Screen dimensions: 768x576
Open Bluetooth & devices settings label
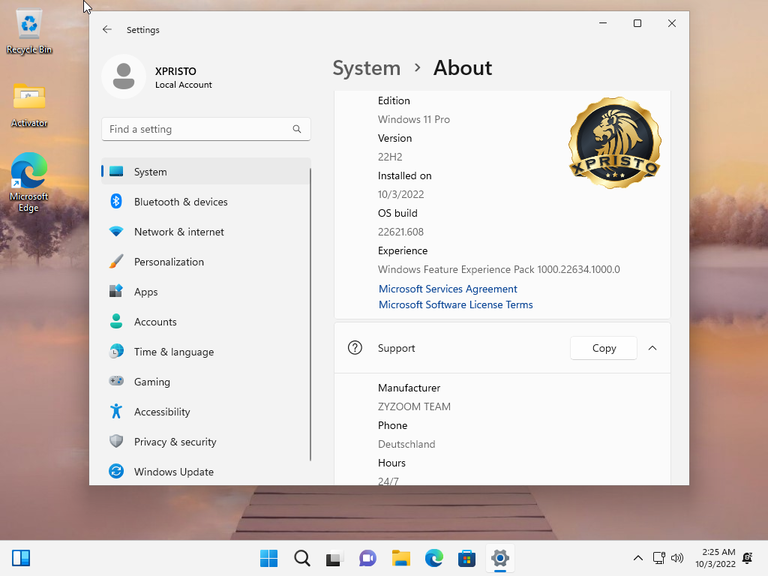tap(181, 202)
